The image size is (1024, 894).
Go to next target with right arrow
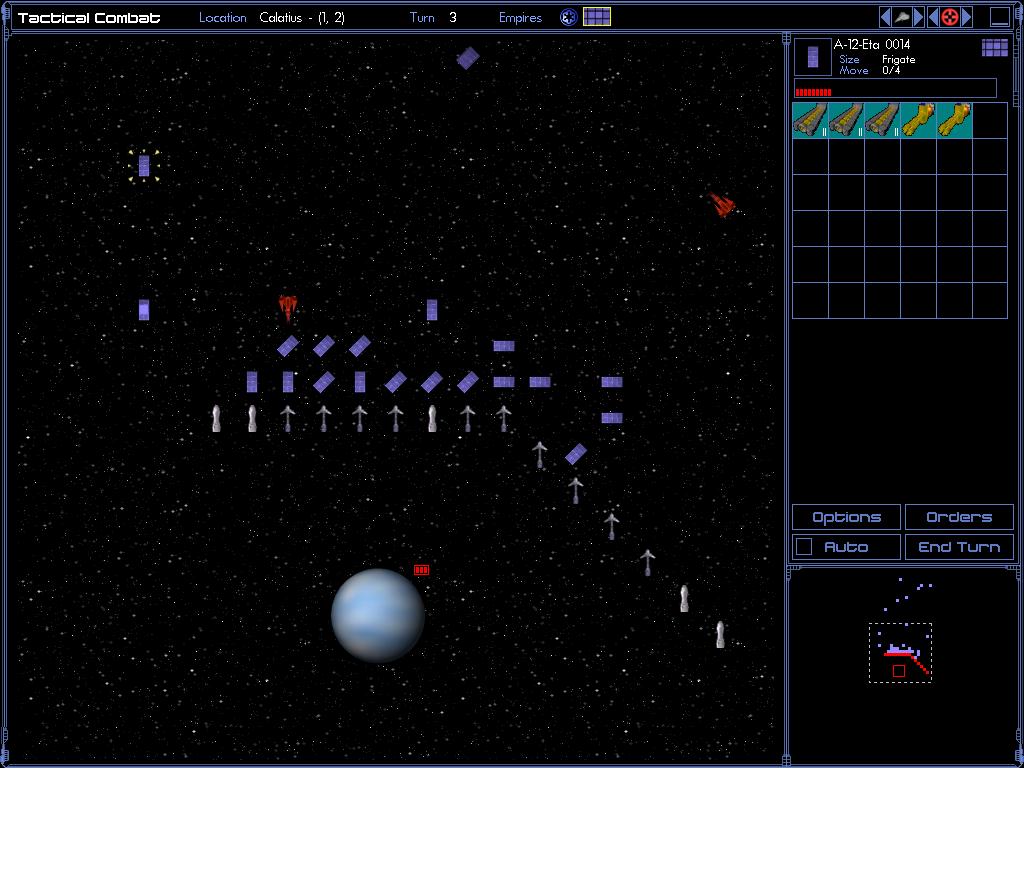[967, 17]
